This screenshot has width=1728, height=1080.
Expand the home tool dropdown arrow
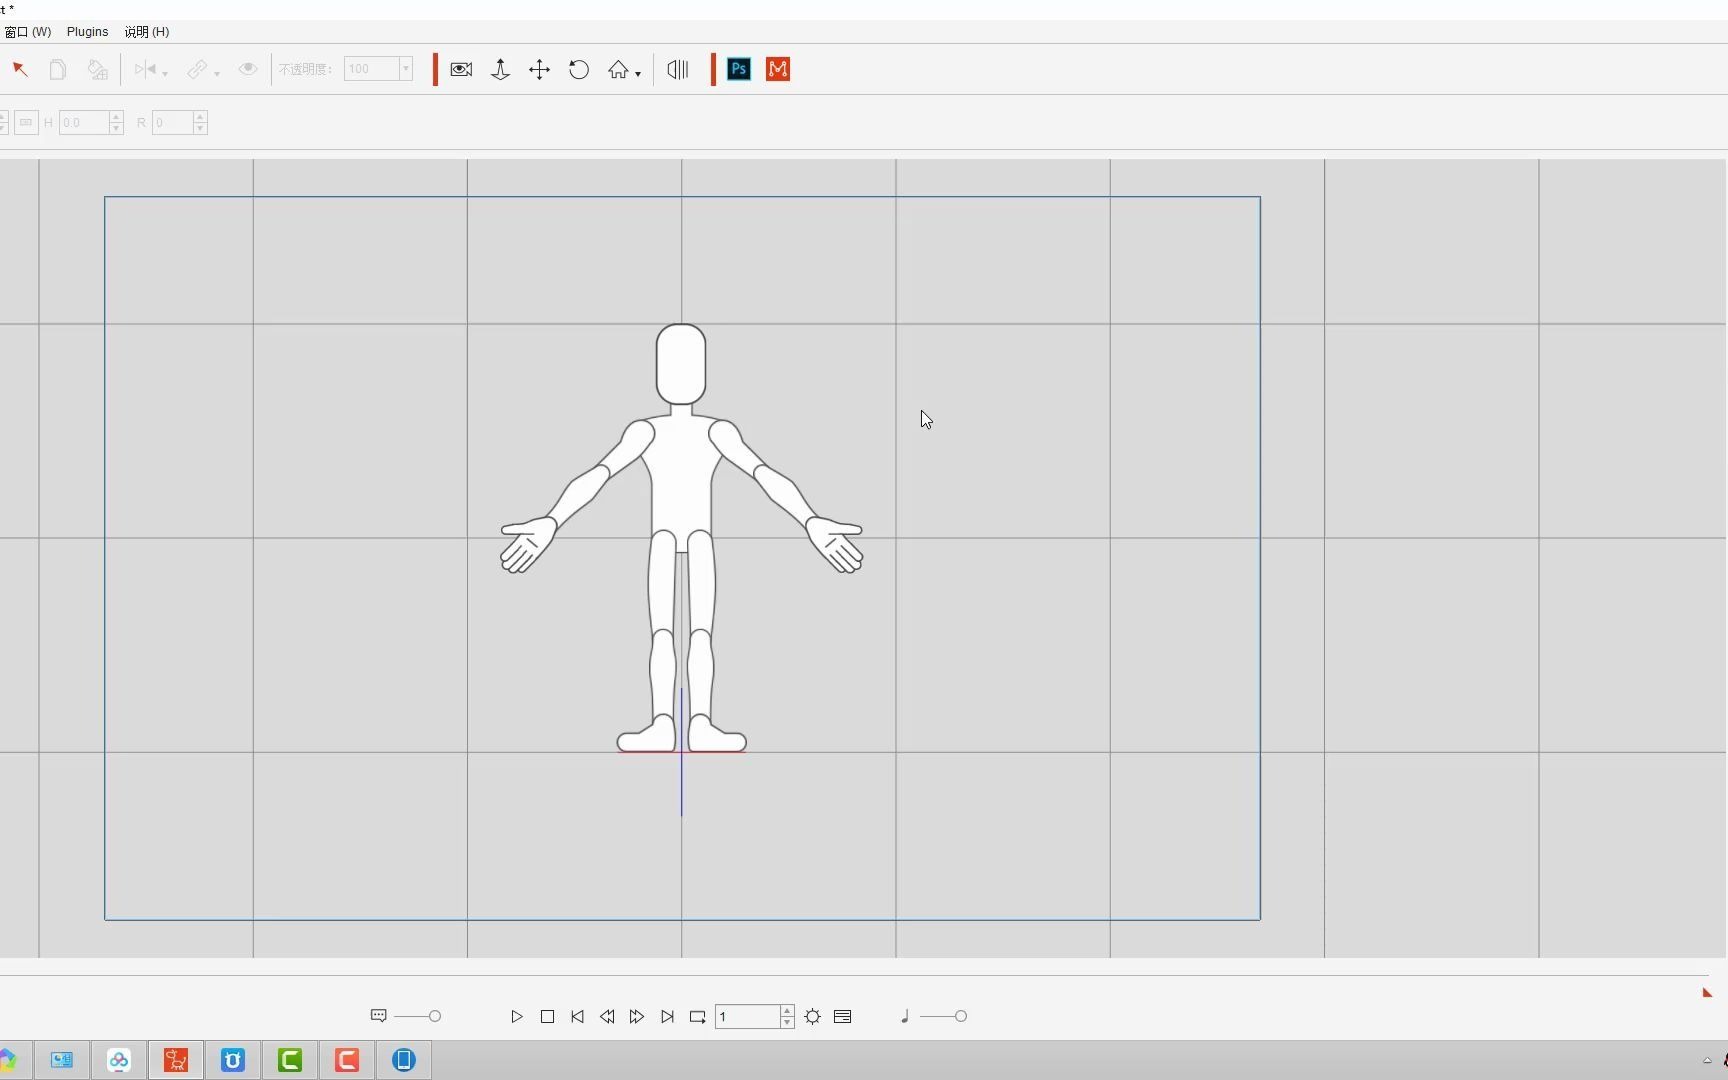637,73
